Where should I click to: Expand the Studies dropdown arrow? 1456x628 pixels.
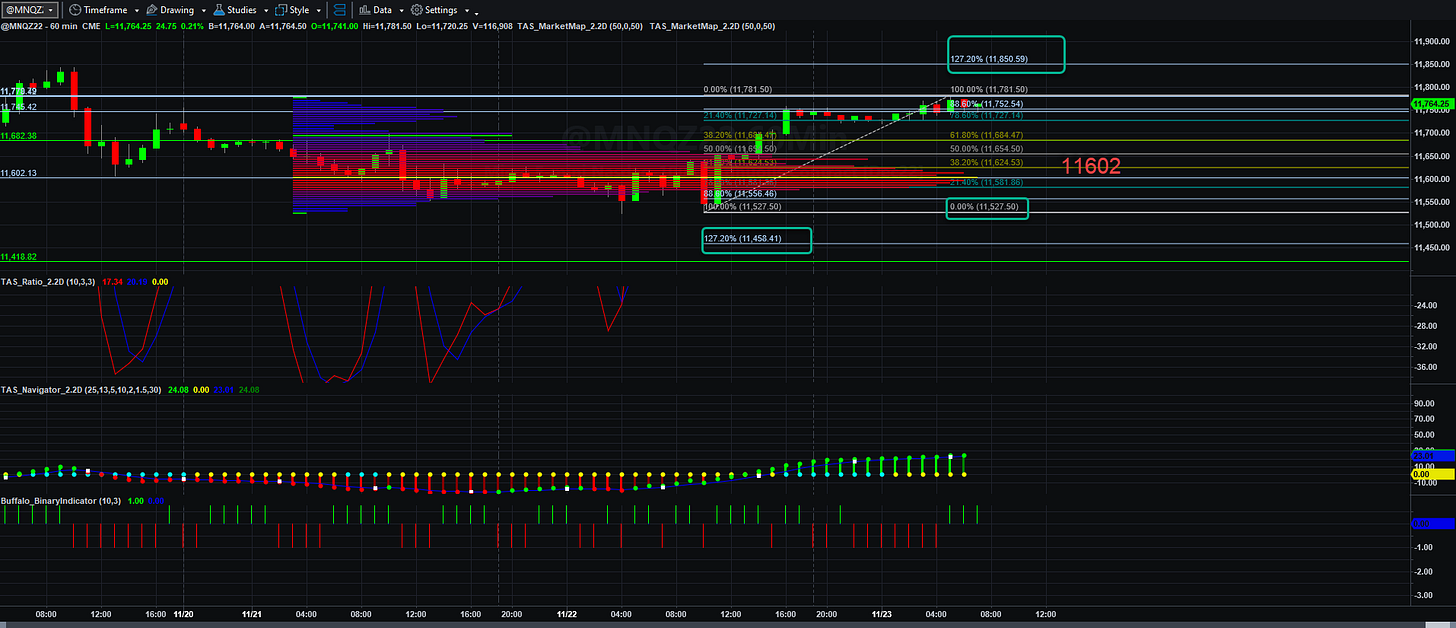click(264, 10)
